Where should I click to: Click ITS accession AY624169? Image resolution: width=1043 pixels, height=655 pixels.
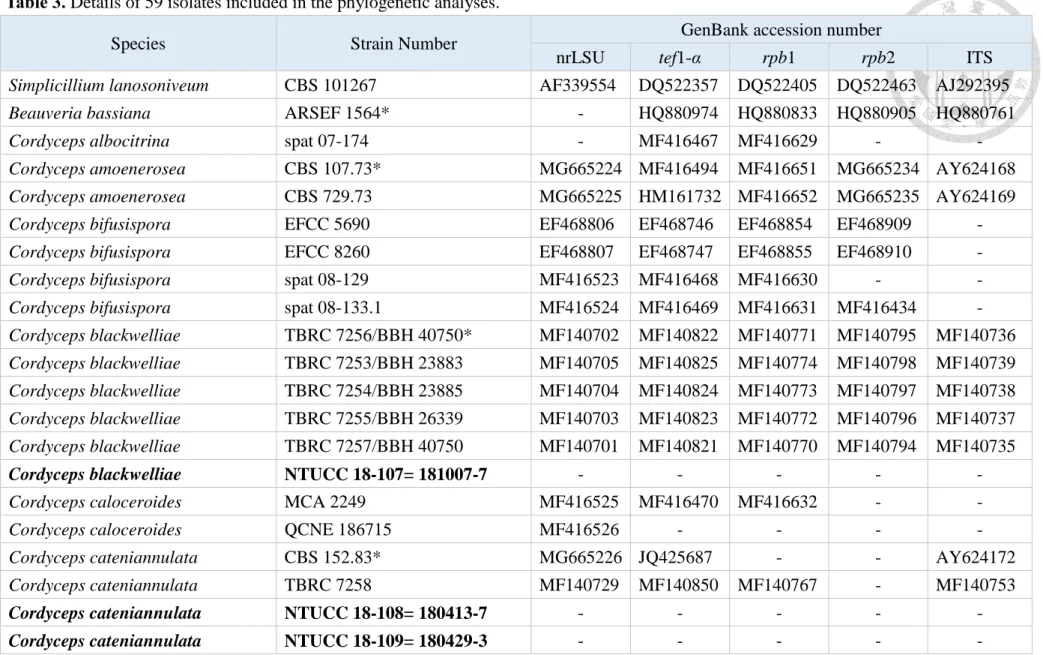(976, 197)
